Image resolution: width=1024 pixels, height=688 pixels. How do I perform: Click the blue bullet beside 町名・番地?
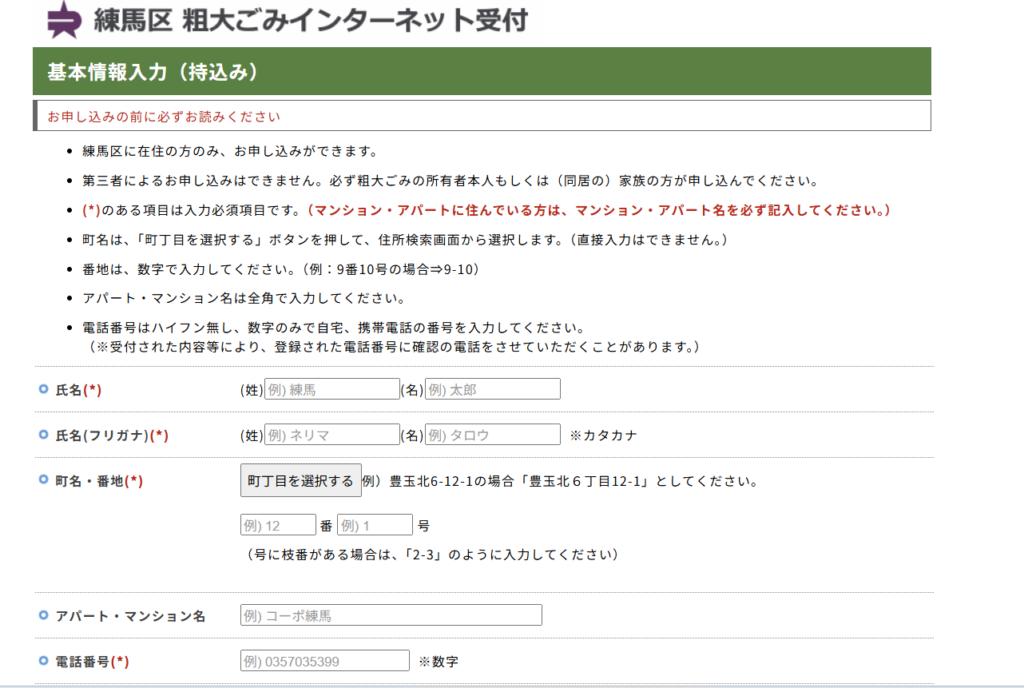[x=43, y=480]
